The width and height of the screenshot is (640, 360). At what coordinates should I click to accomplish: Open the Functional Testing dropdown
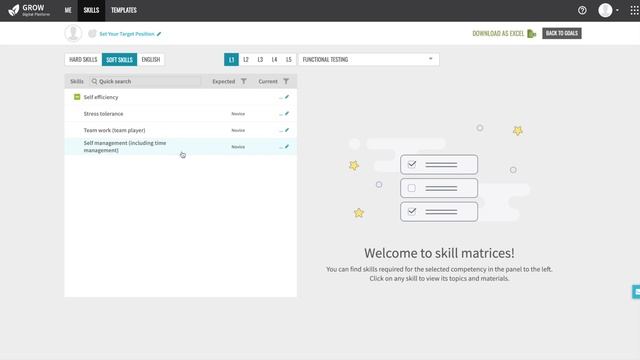369,60
